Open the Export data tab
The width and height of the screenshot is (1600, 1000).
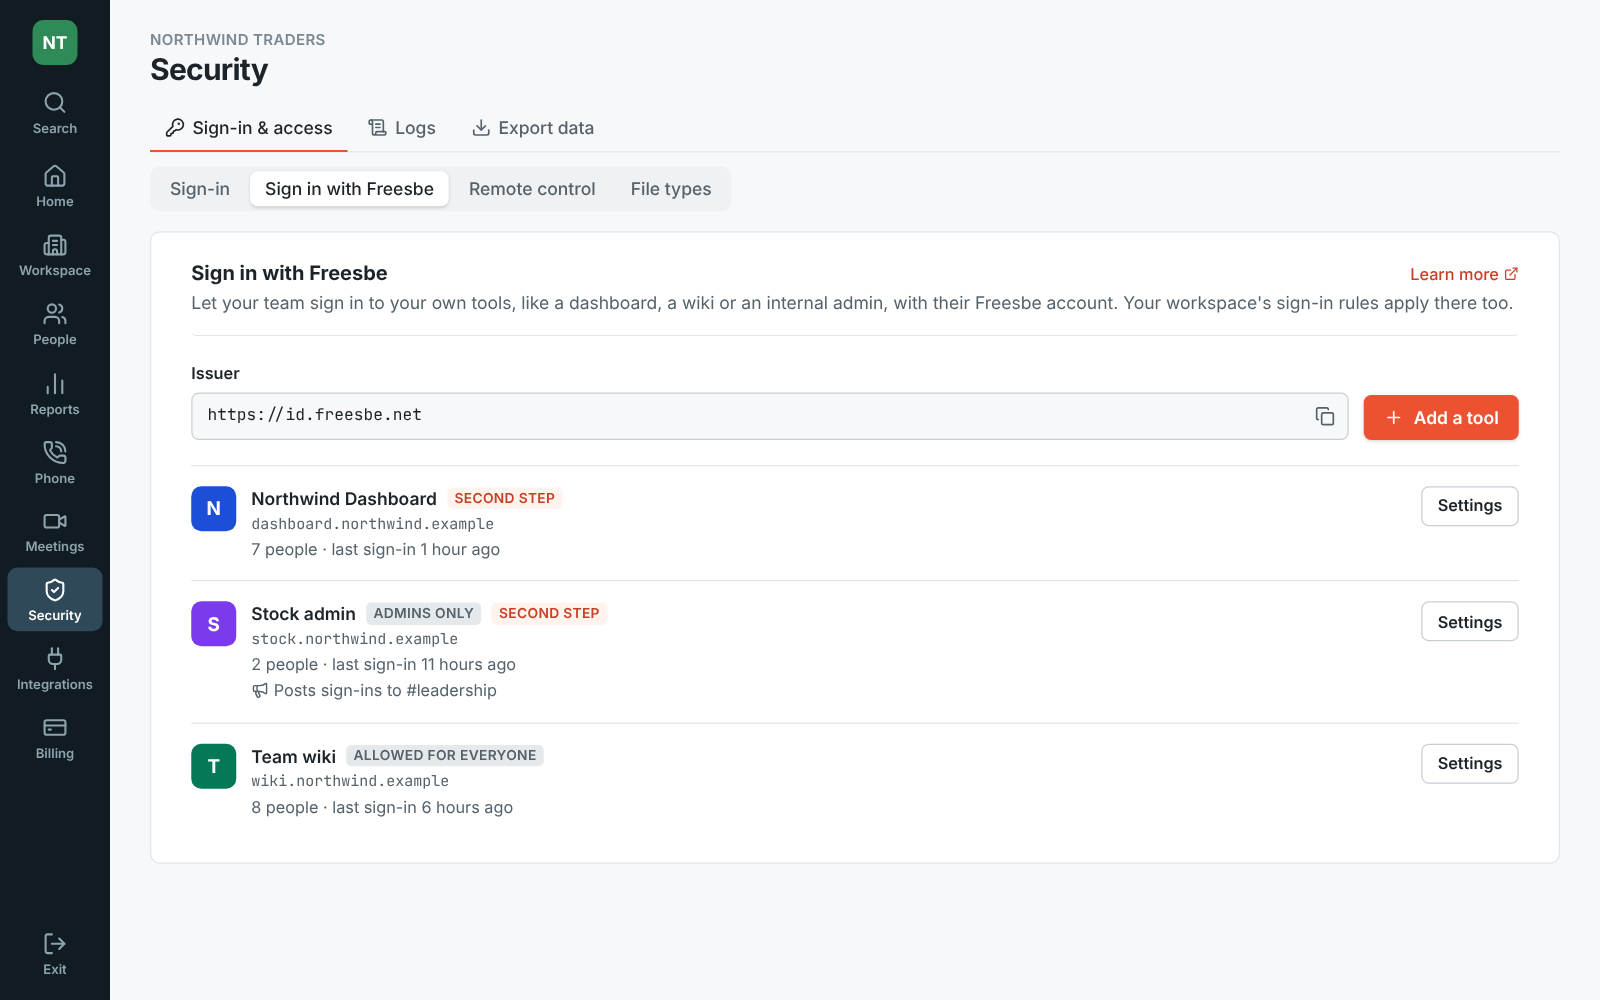(533, 128)
